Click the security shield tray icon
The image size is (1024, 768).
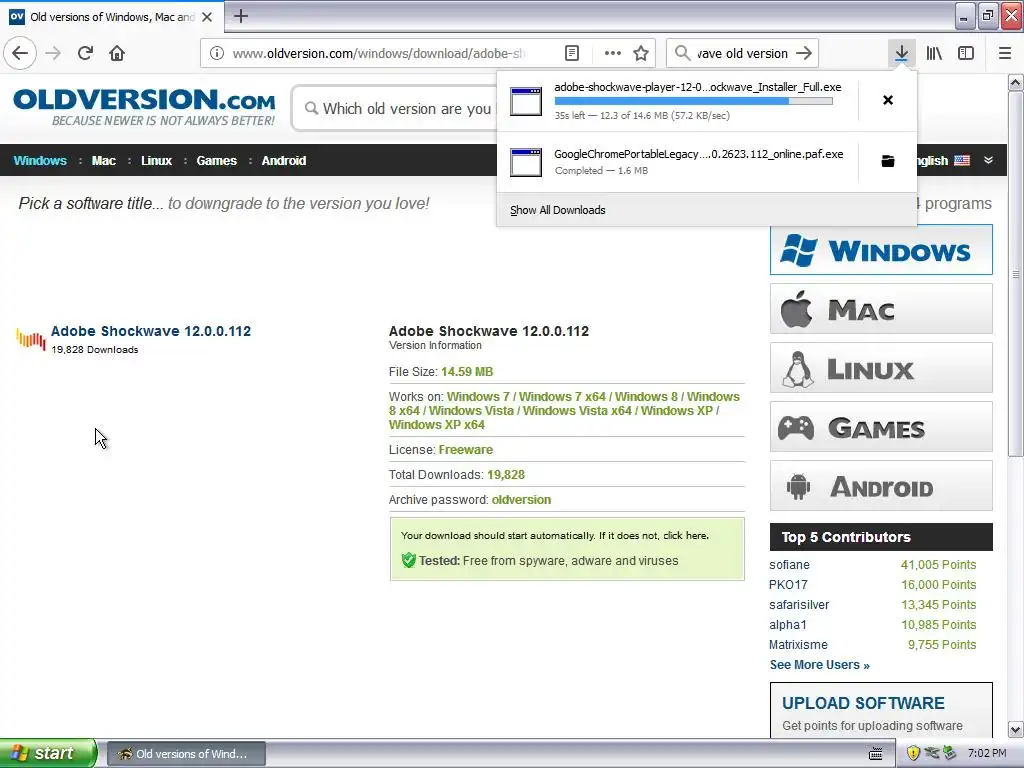(x=913, y=753)
